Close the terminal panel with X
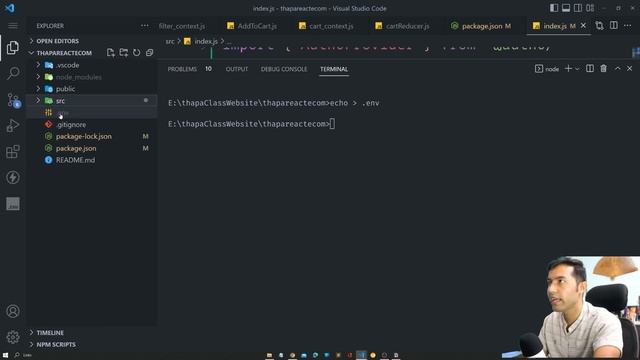Image resolution: width=640 pixels, height=360 pixels. pos(629,69)
